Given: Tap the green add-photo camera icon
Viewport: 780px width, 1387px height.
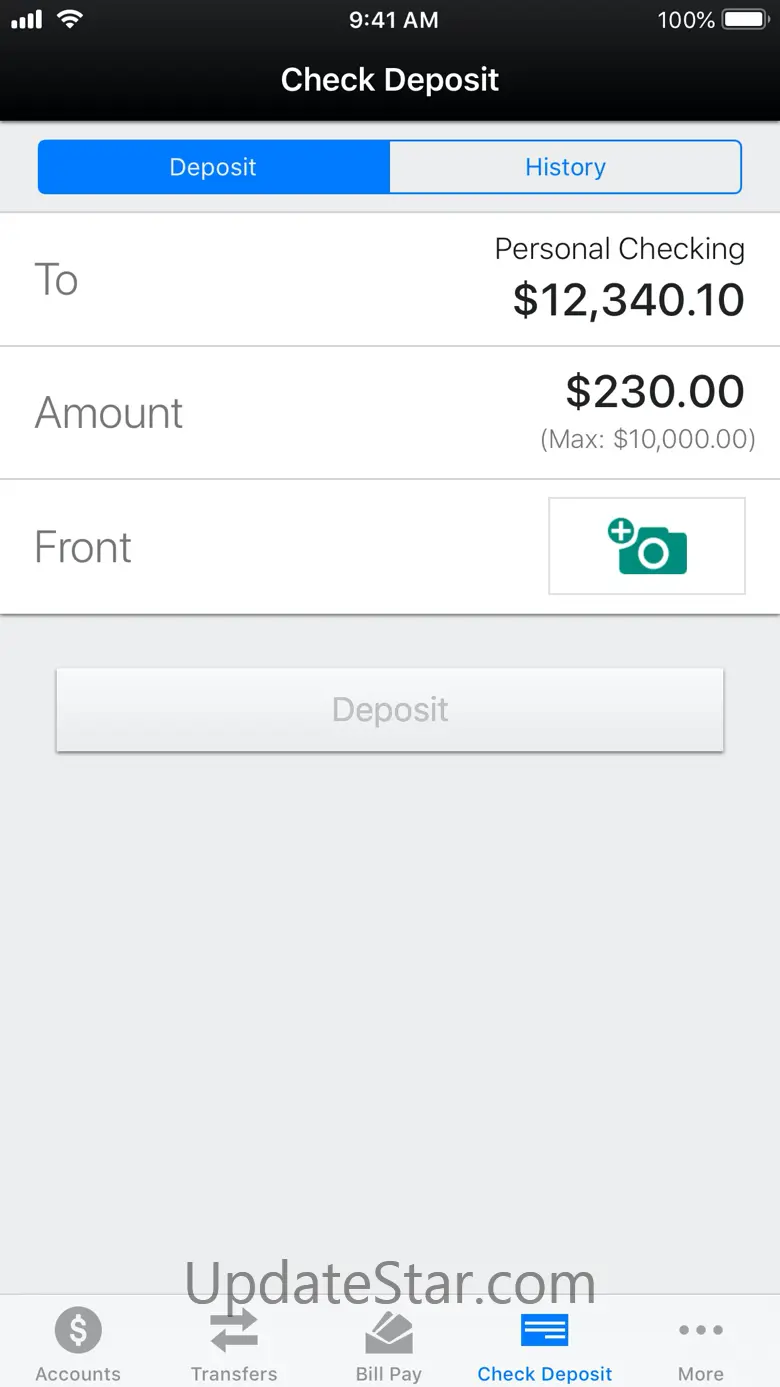Looking at the screenshot, I should pyautogui.click(x=647, y=546).
